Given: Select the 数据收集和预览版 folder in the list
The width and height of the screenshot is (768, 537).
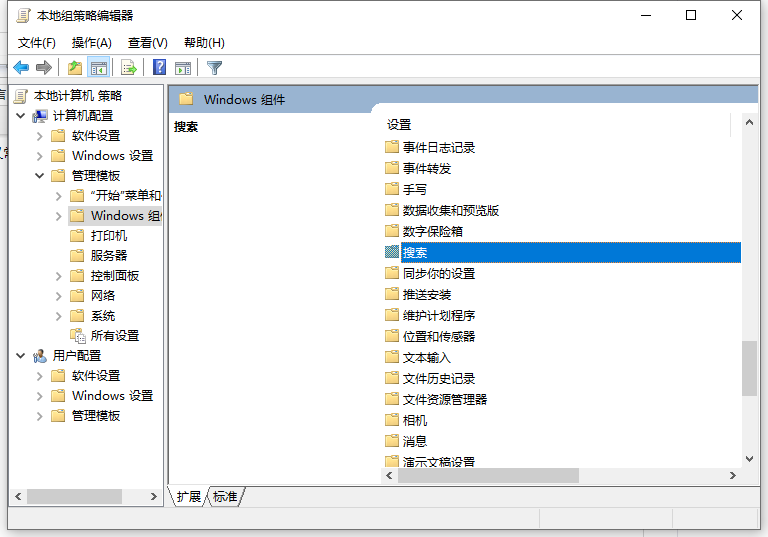Looking at the screenshot, I should [450, 210].
